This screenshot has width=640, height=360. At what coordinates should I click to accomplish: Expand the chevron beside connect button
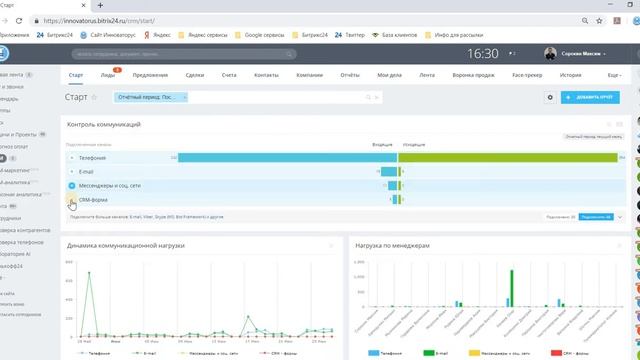click(x=620, y=217)
